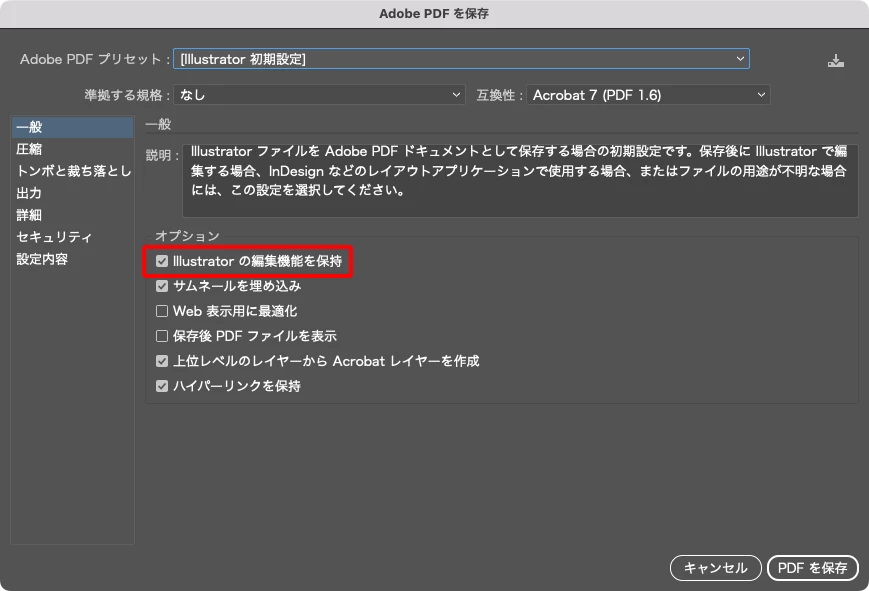Click the PDF を保存 button
Screen dimensions: 869x591
[x=812, y=568]
